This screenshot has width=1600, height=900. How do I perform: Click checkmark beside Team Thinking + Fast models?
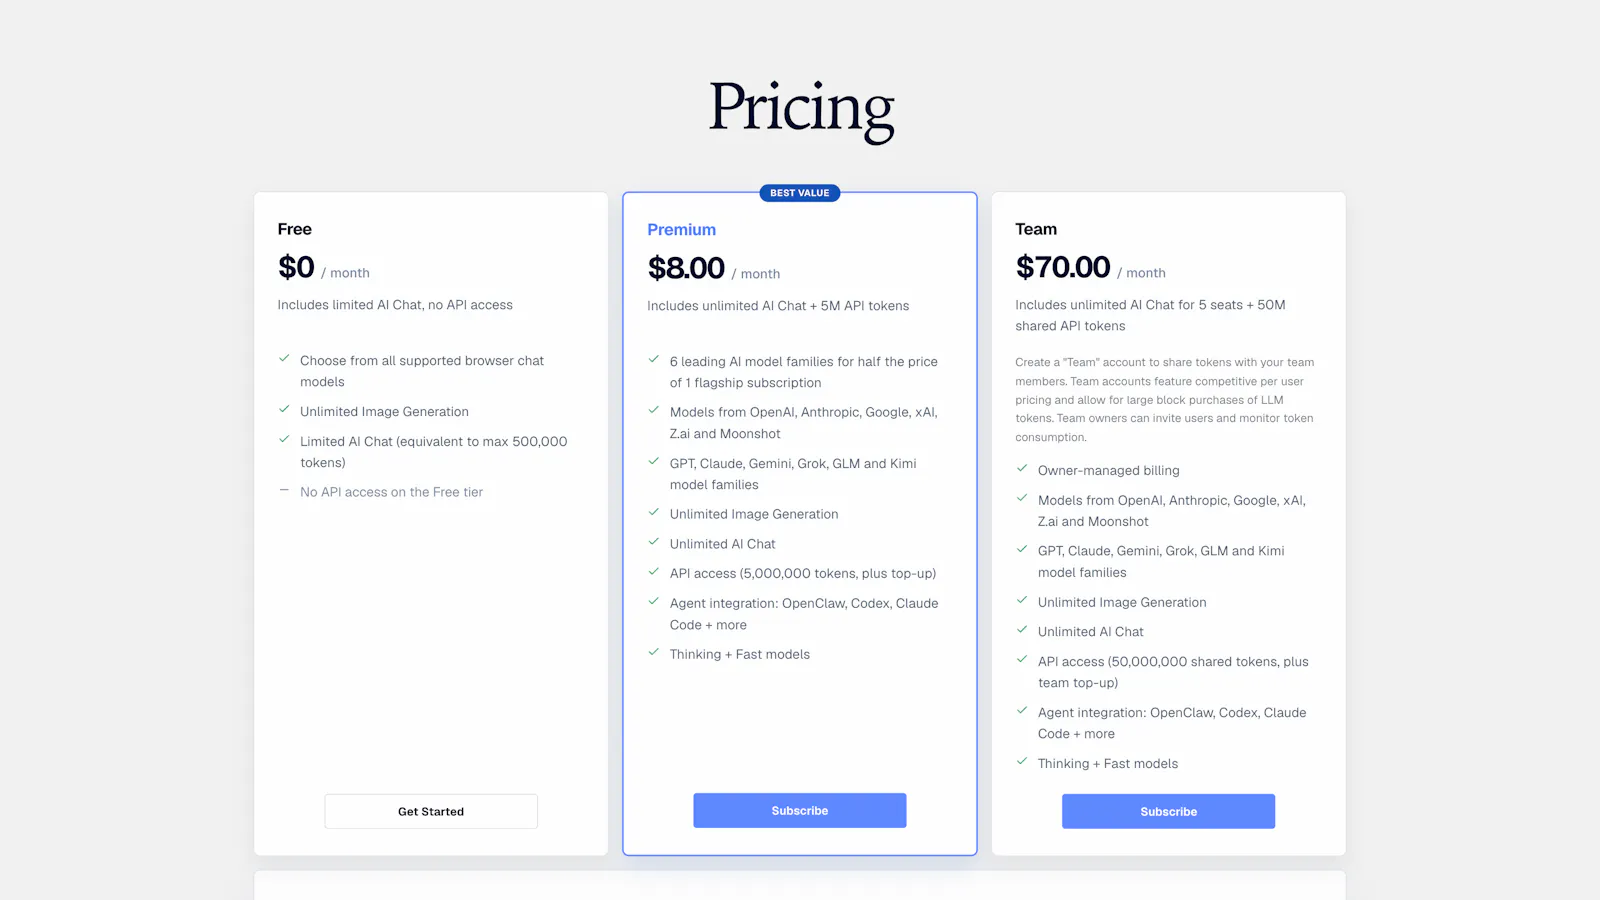pyautogui.click(x=1022, y=761)
